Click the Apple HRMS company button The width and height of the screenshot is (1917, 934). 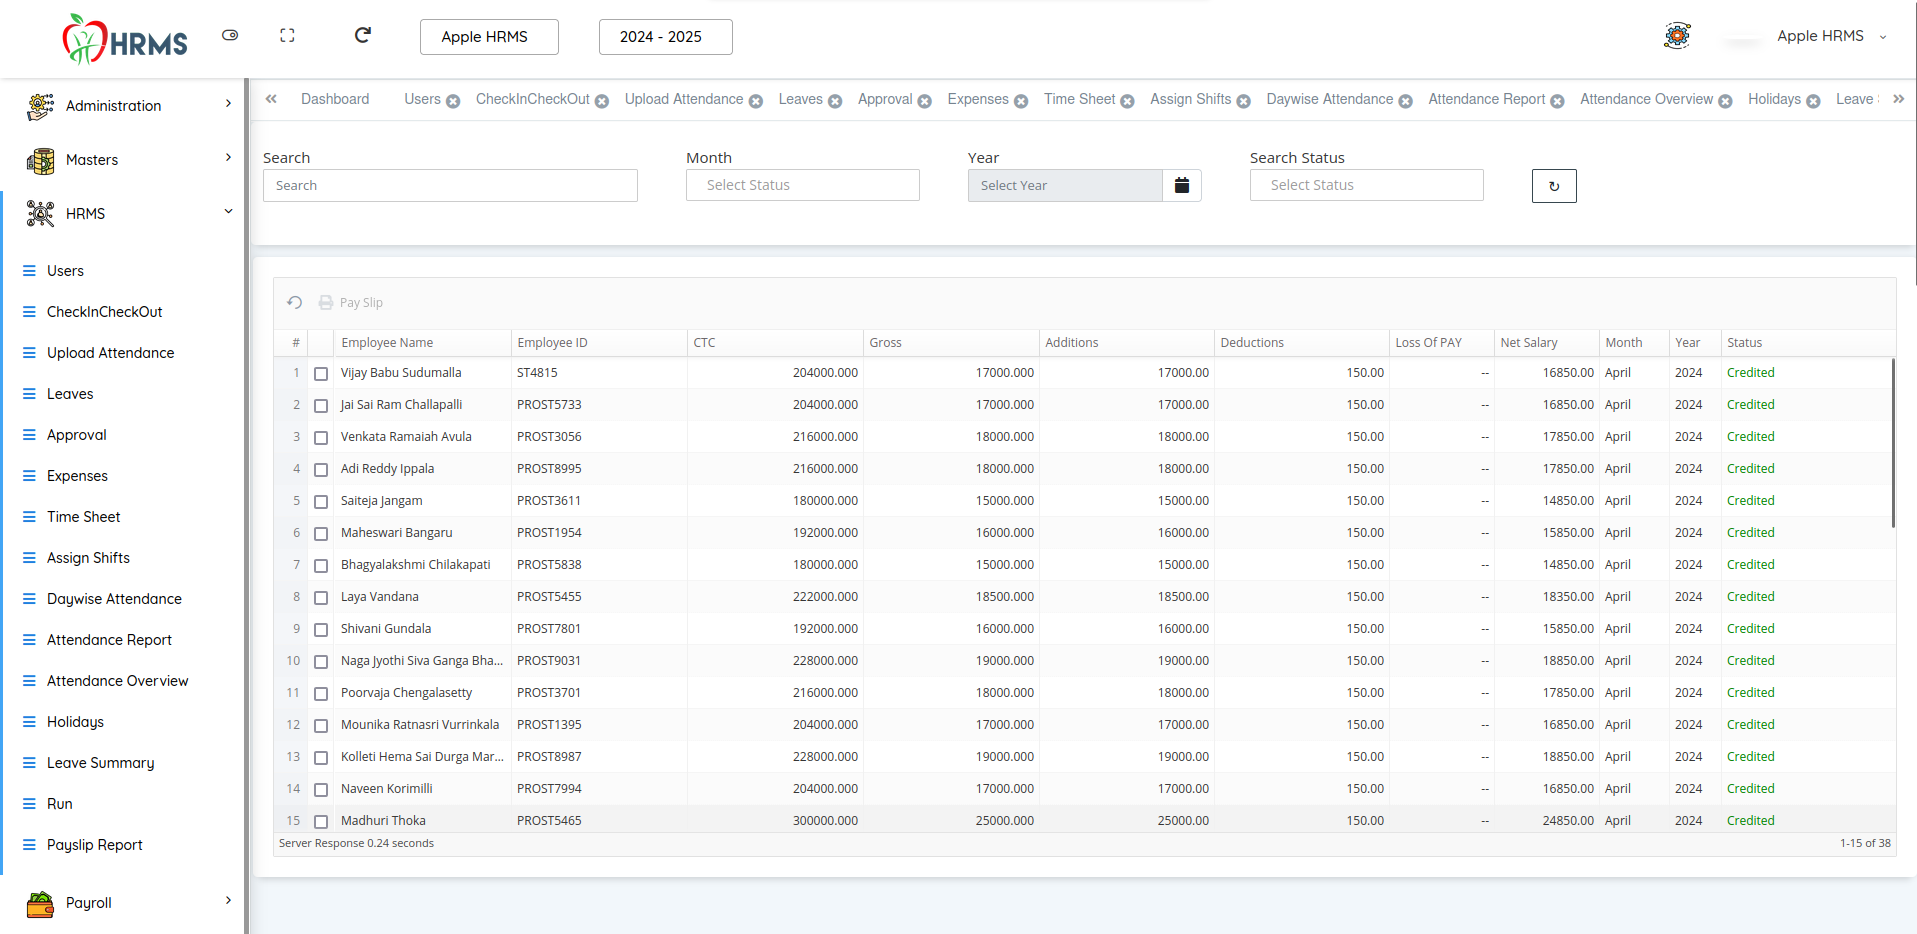tap(489, 37)
